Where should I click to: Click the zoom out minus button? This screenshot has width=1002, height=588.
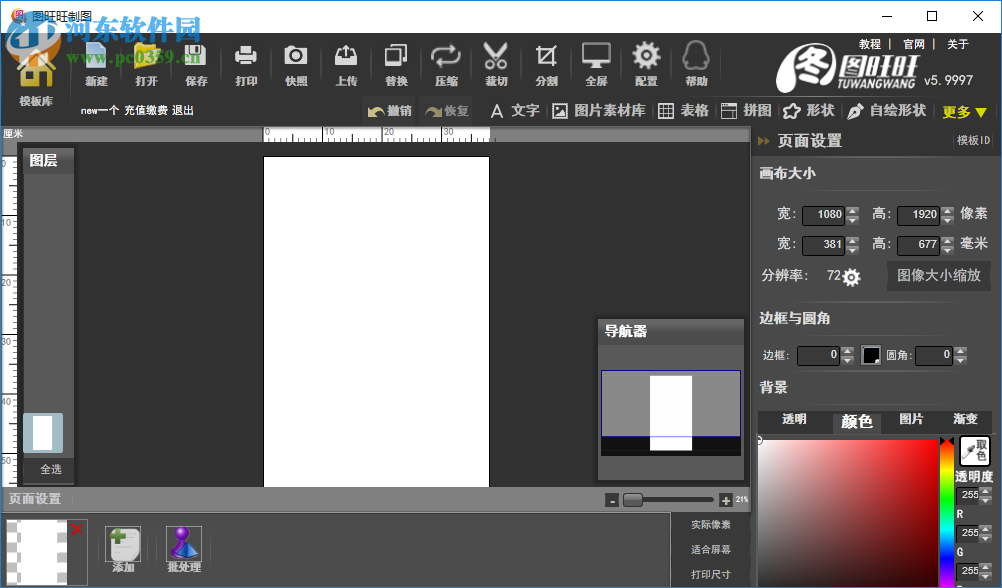point(612,500)
